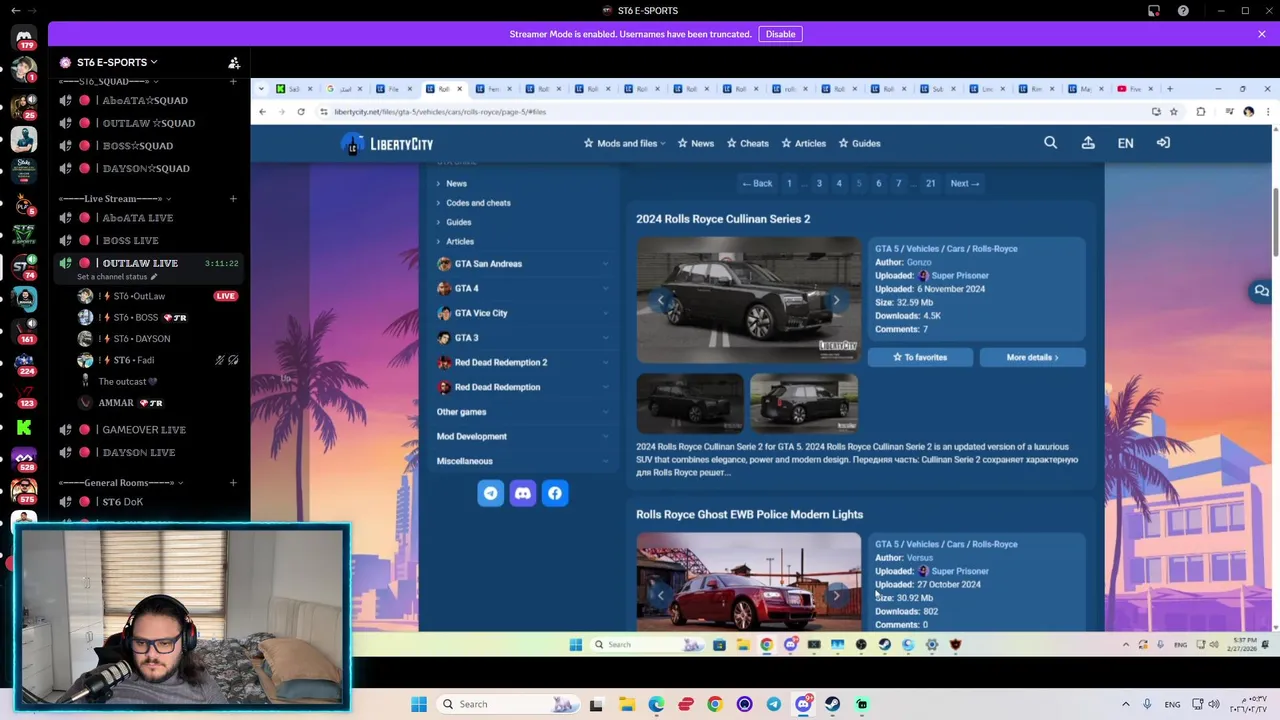Viewport: 1280px width, 720px height.
Task: Open More details for Cullinan Series 2
Action: (x=1032, y=357)
